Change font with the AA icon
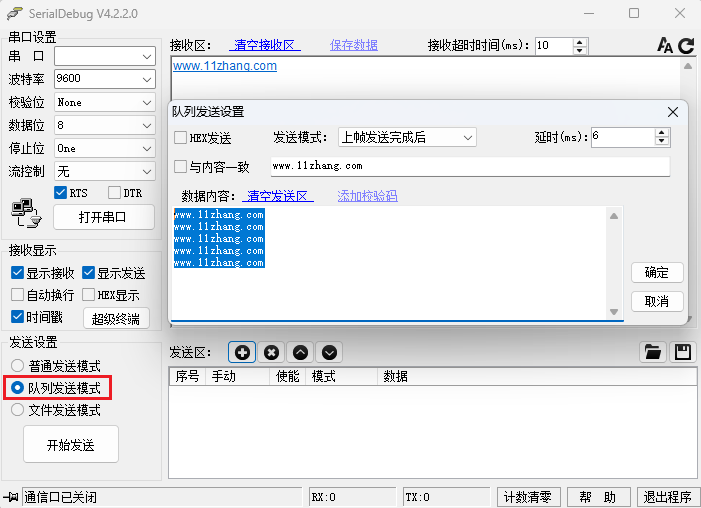 665,45
